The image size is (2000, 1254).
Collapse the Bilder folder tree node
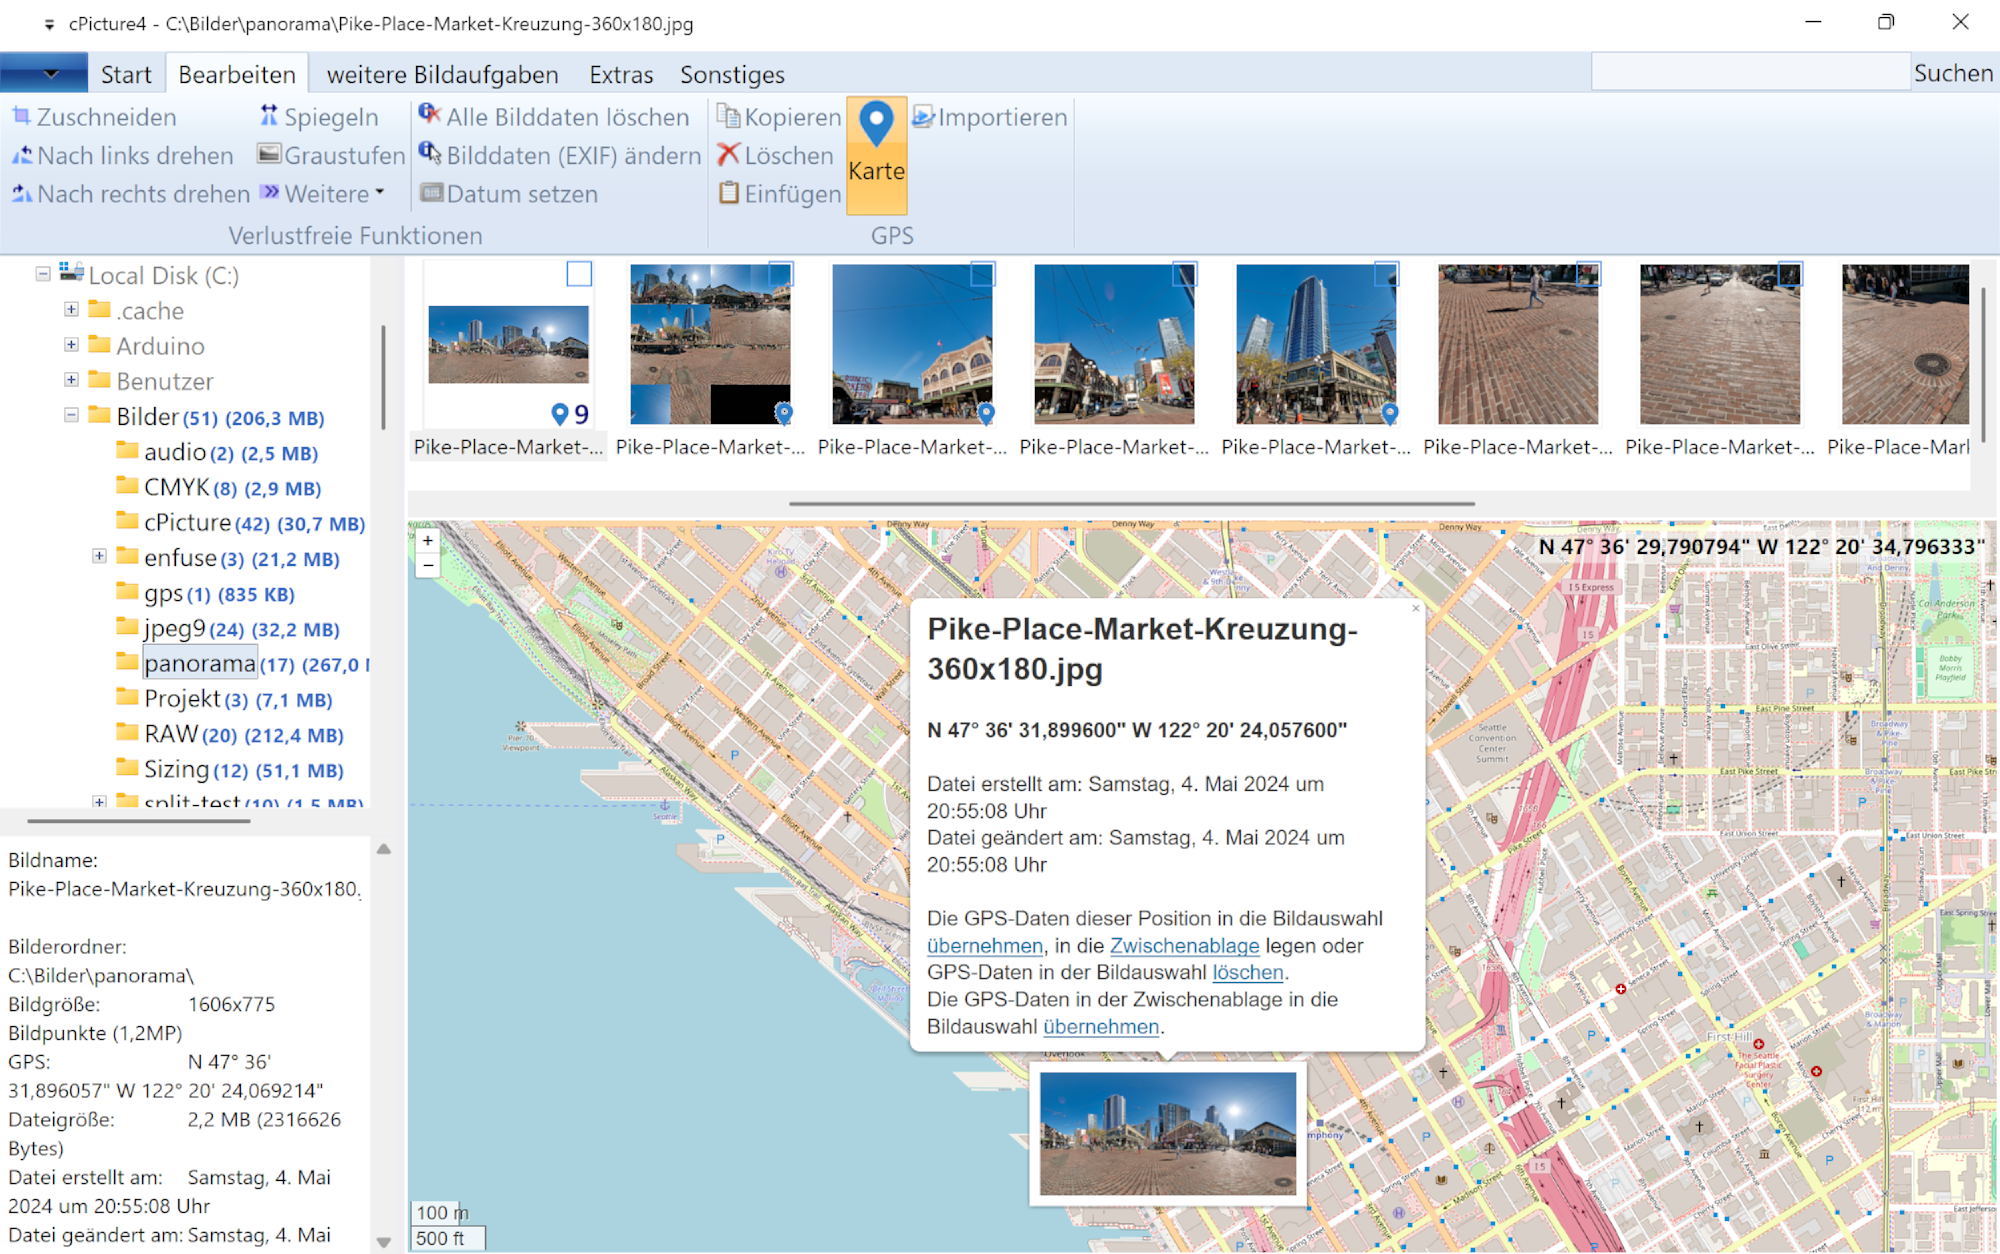pos(71,415)
